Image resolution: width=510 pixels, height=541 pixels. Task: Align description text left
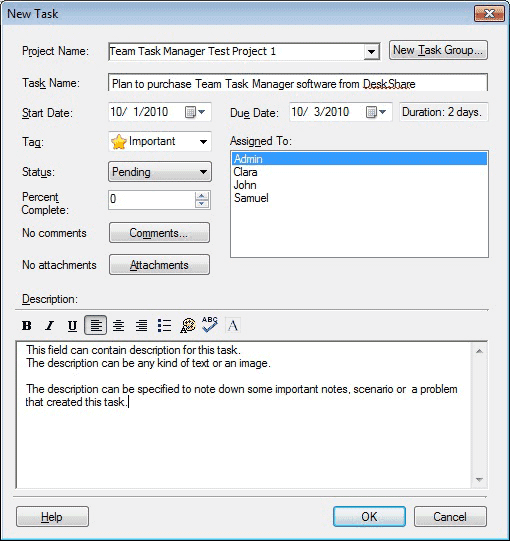coord(96,325)
